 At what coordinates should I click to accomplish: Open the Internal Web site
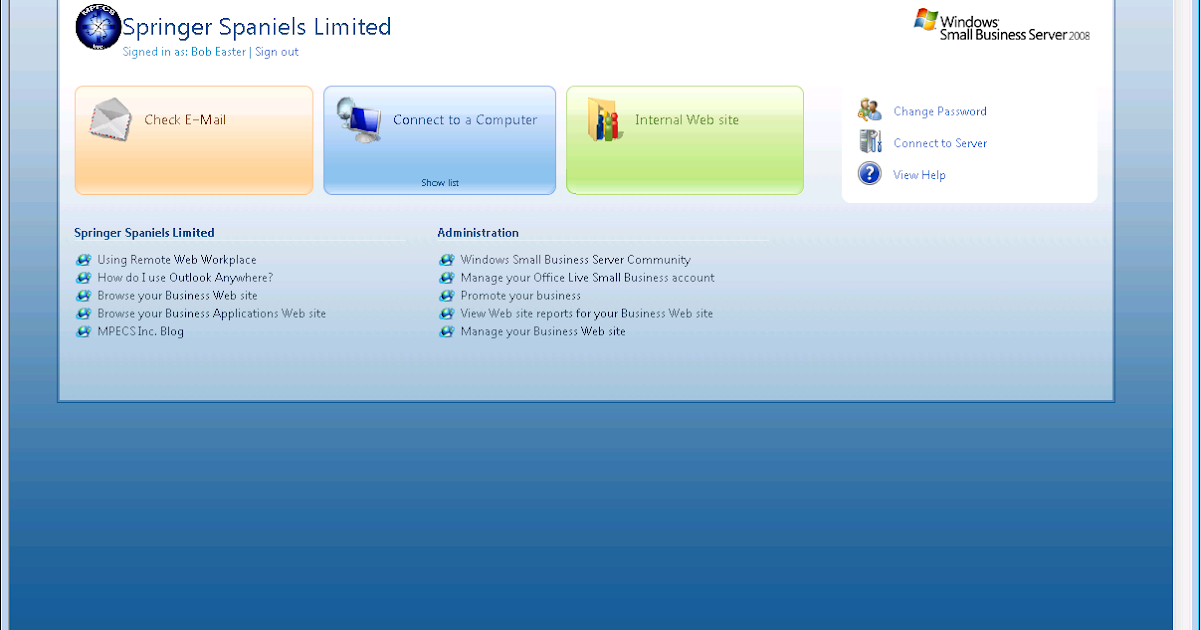coord(685,140)
